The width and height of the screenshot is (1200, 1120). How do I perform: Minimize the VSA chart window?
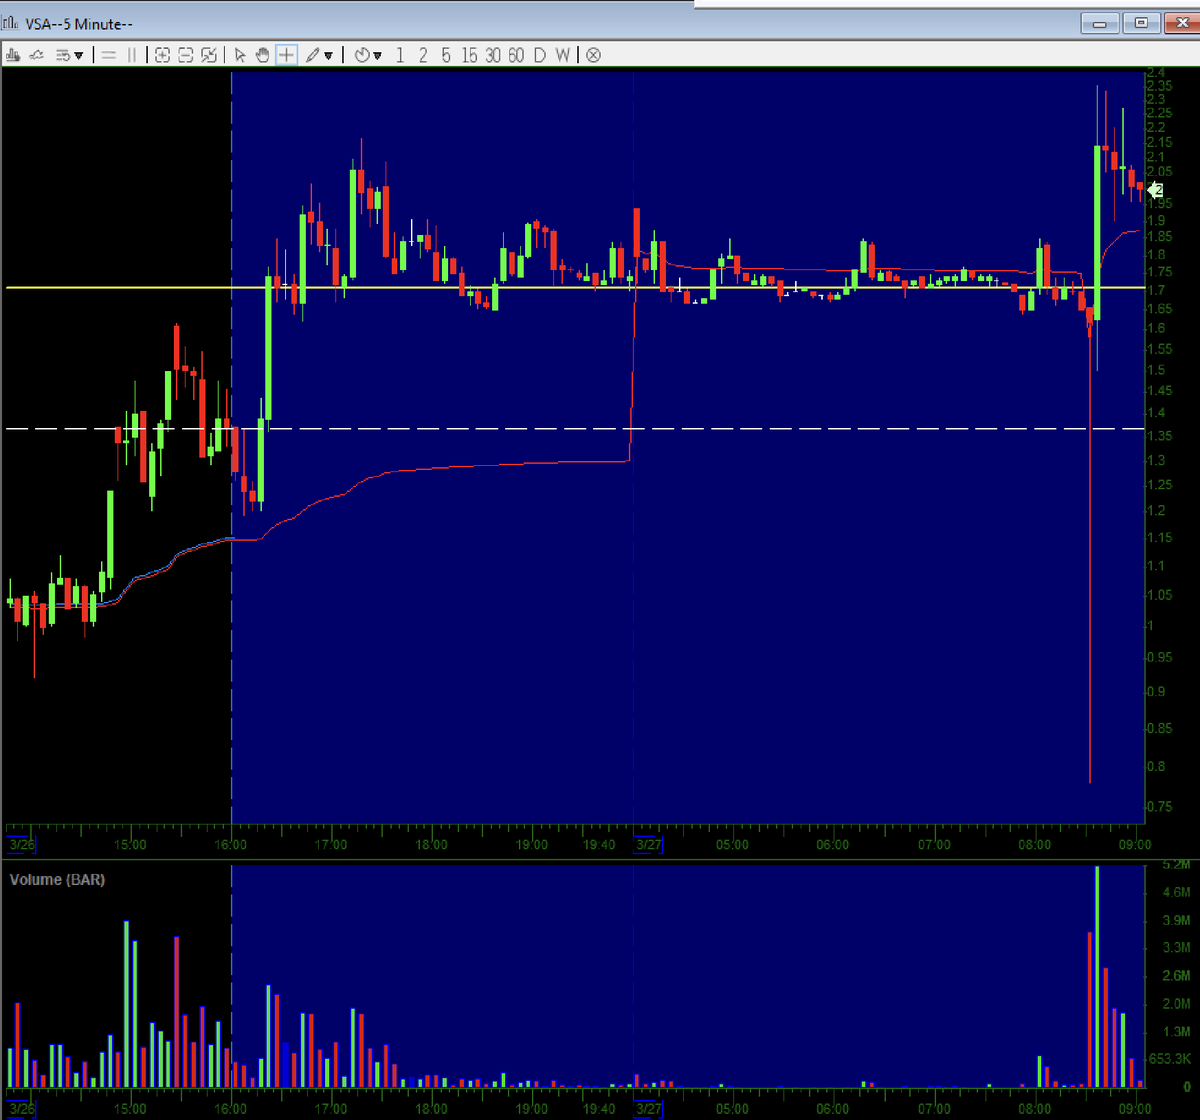[1101, 23]
